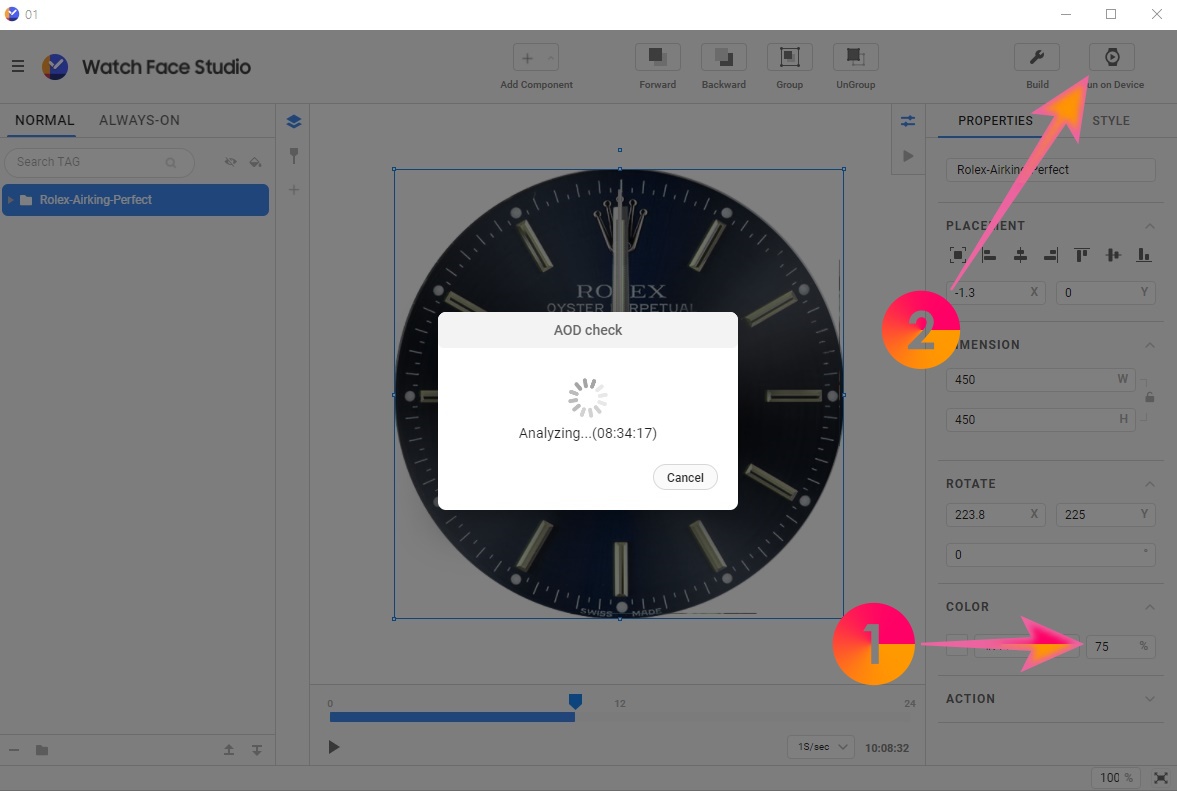The height and width of the screenshot is (791, 1177).
Task: Click the placement Y value field
Action: click(x=1105, y=293)
